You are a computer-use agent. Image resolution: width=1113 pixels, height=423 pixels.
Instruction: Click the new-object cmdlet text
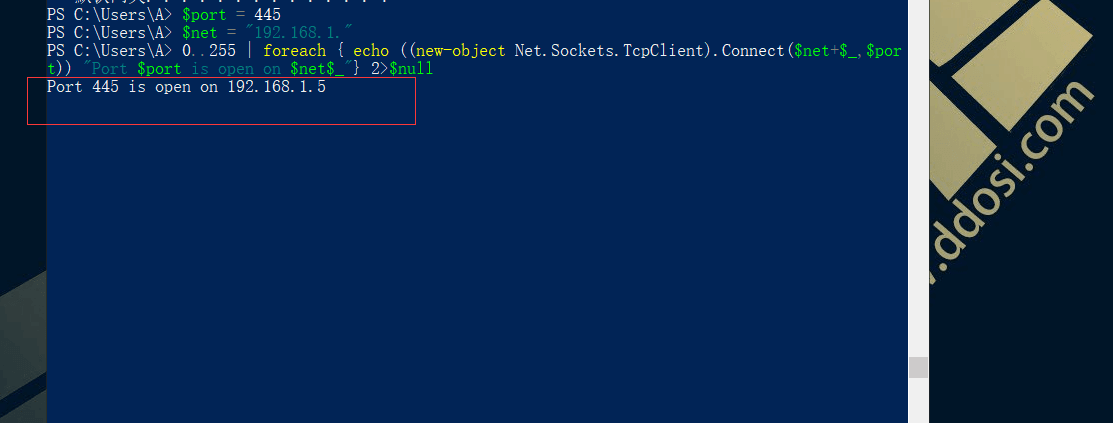[x=461, y=51]
